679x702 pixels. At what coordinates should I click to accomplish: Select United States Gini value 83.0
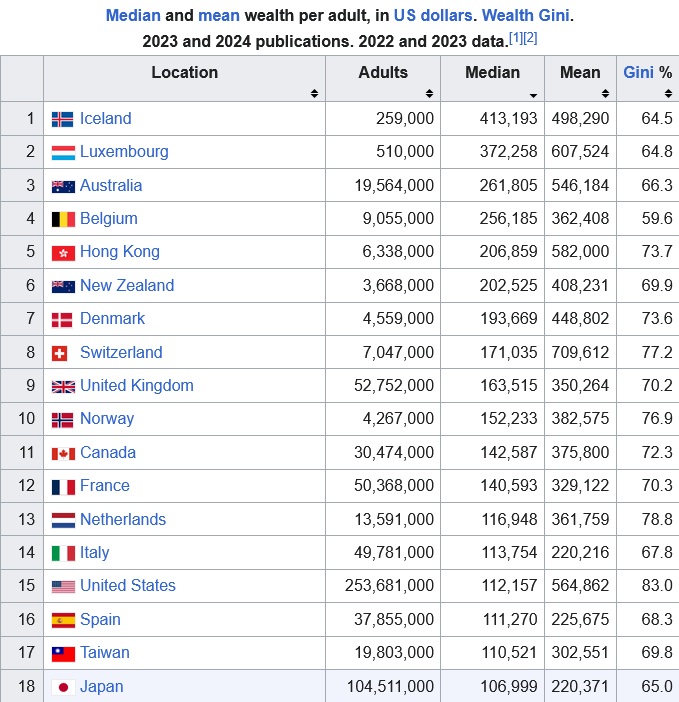click(x=657, y=586)
